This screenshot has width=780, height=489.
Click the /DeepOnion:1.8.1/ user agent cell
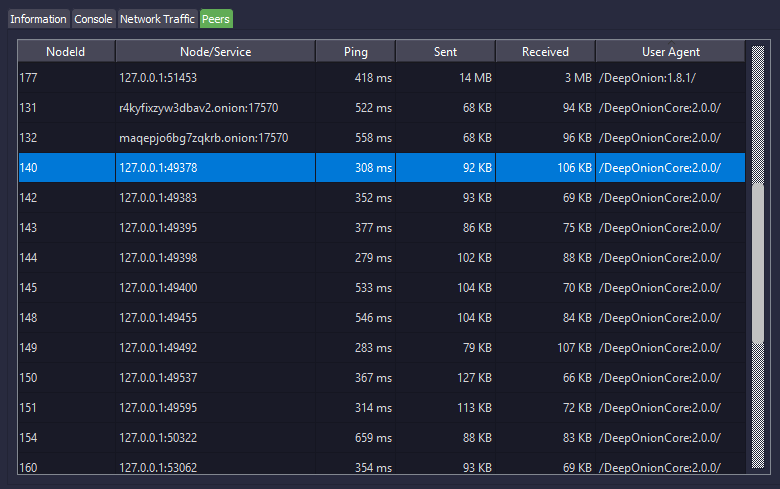[671, 78]
